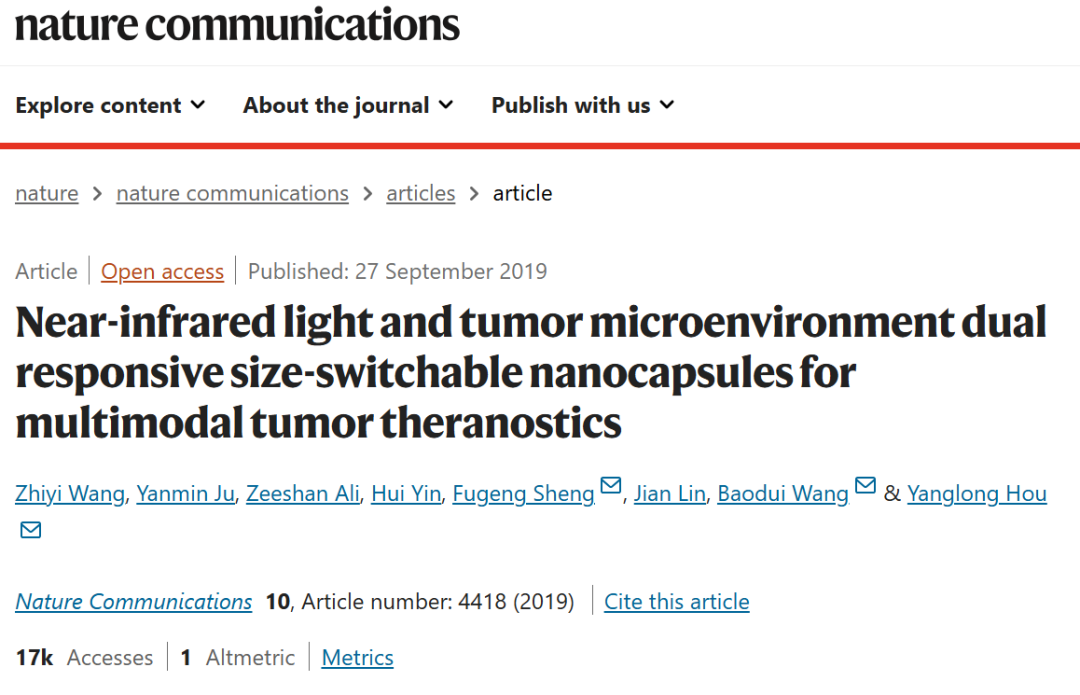Click the email icon after Baodui Wang
This screenshot has width=1080, height=695.
click(865, 486)
